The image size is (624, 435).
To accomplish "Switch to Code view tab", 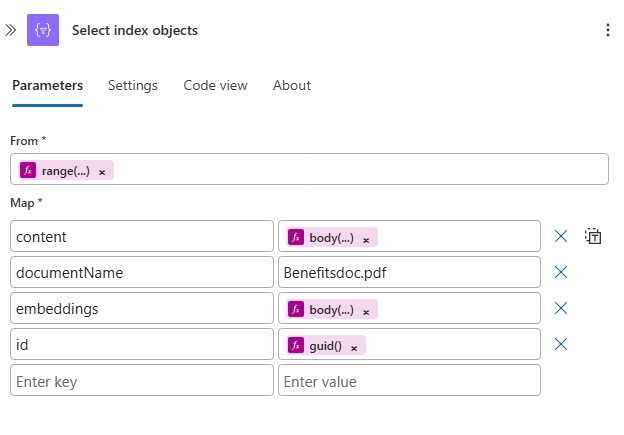I will [x=215, y=85].
